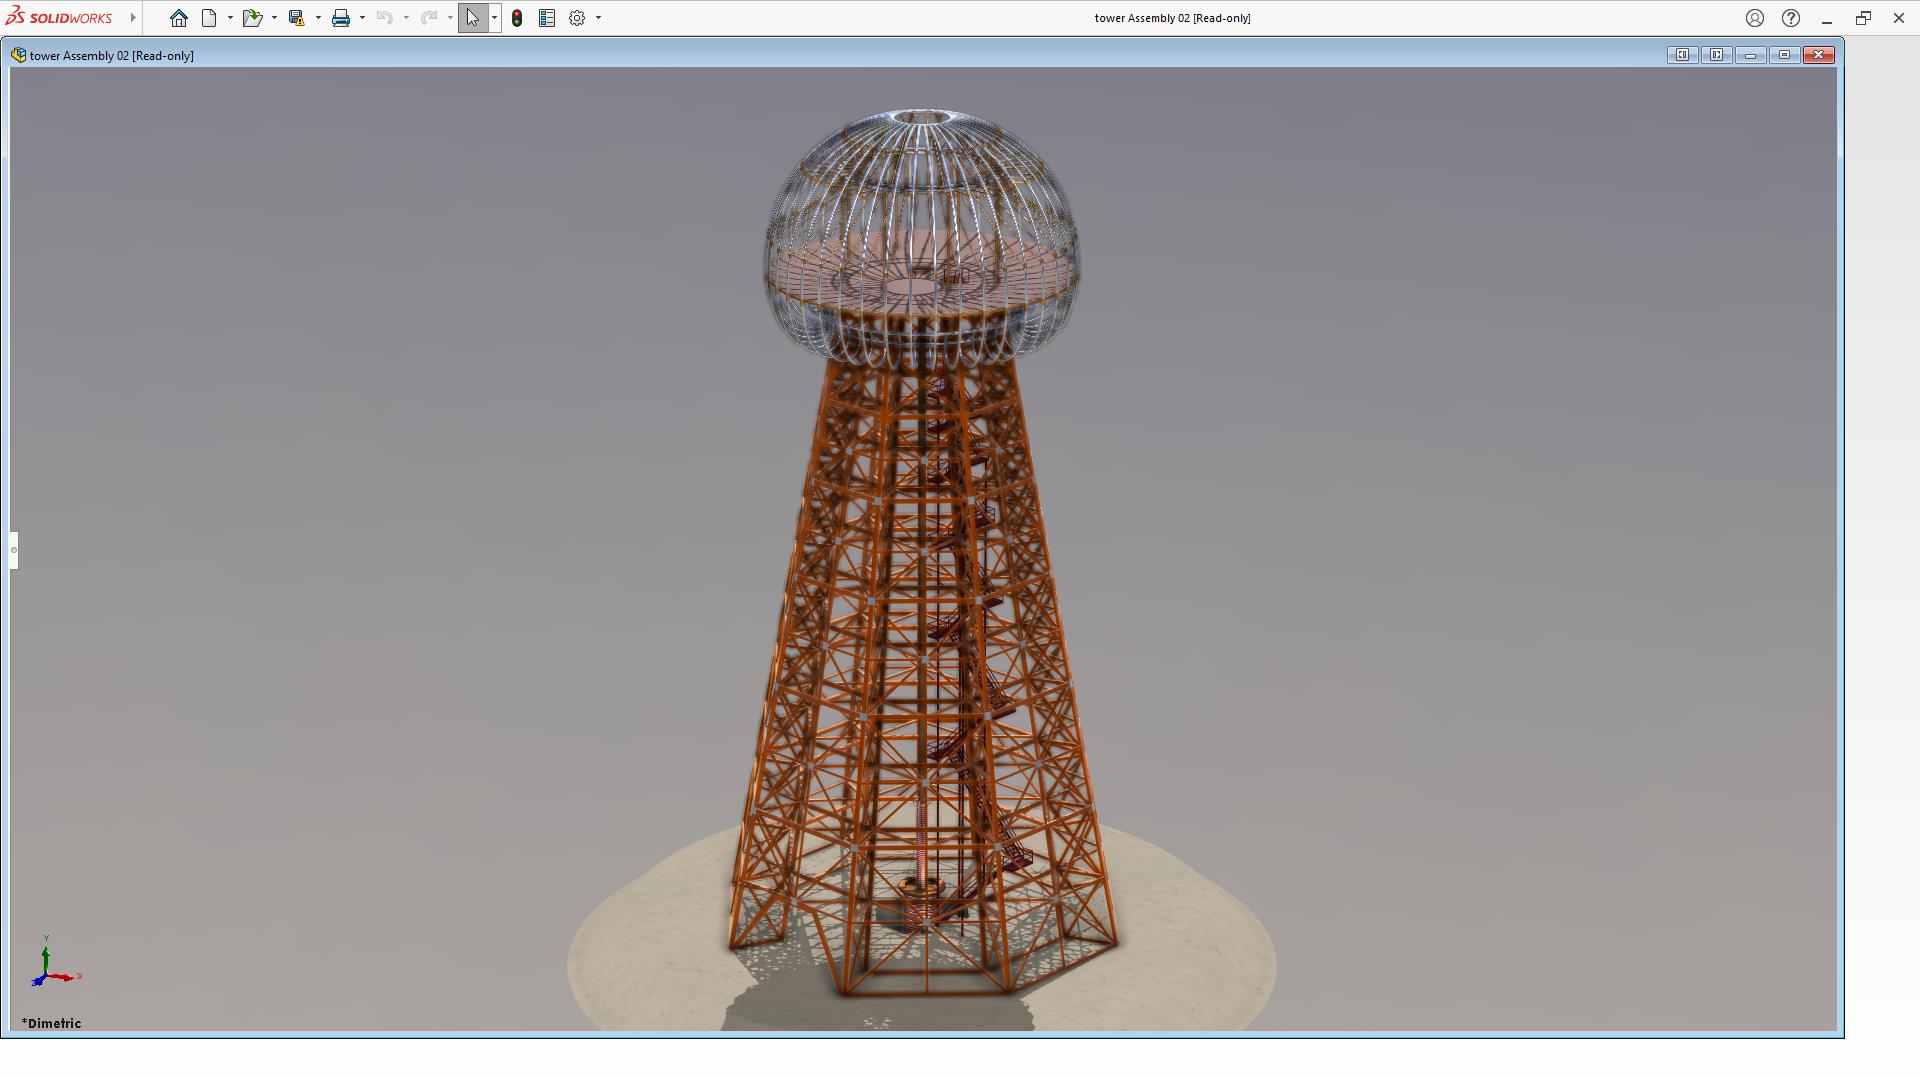Tile document window to the right
The height and width of the screenshot is (1078, 1920).
1716,55
